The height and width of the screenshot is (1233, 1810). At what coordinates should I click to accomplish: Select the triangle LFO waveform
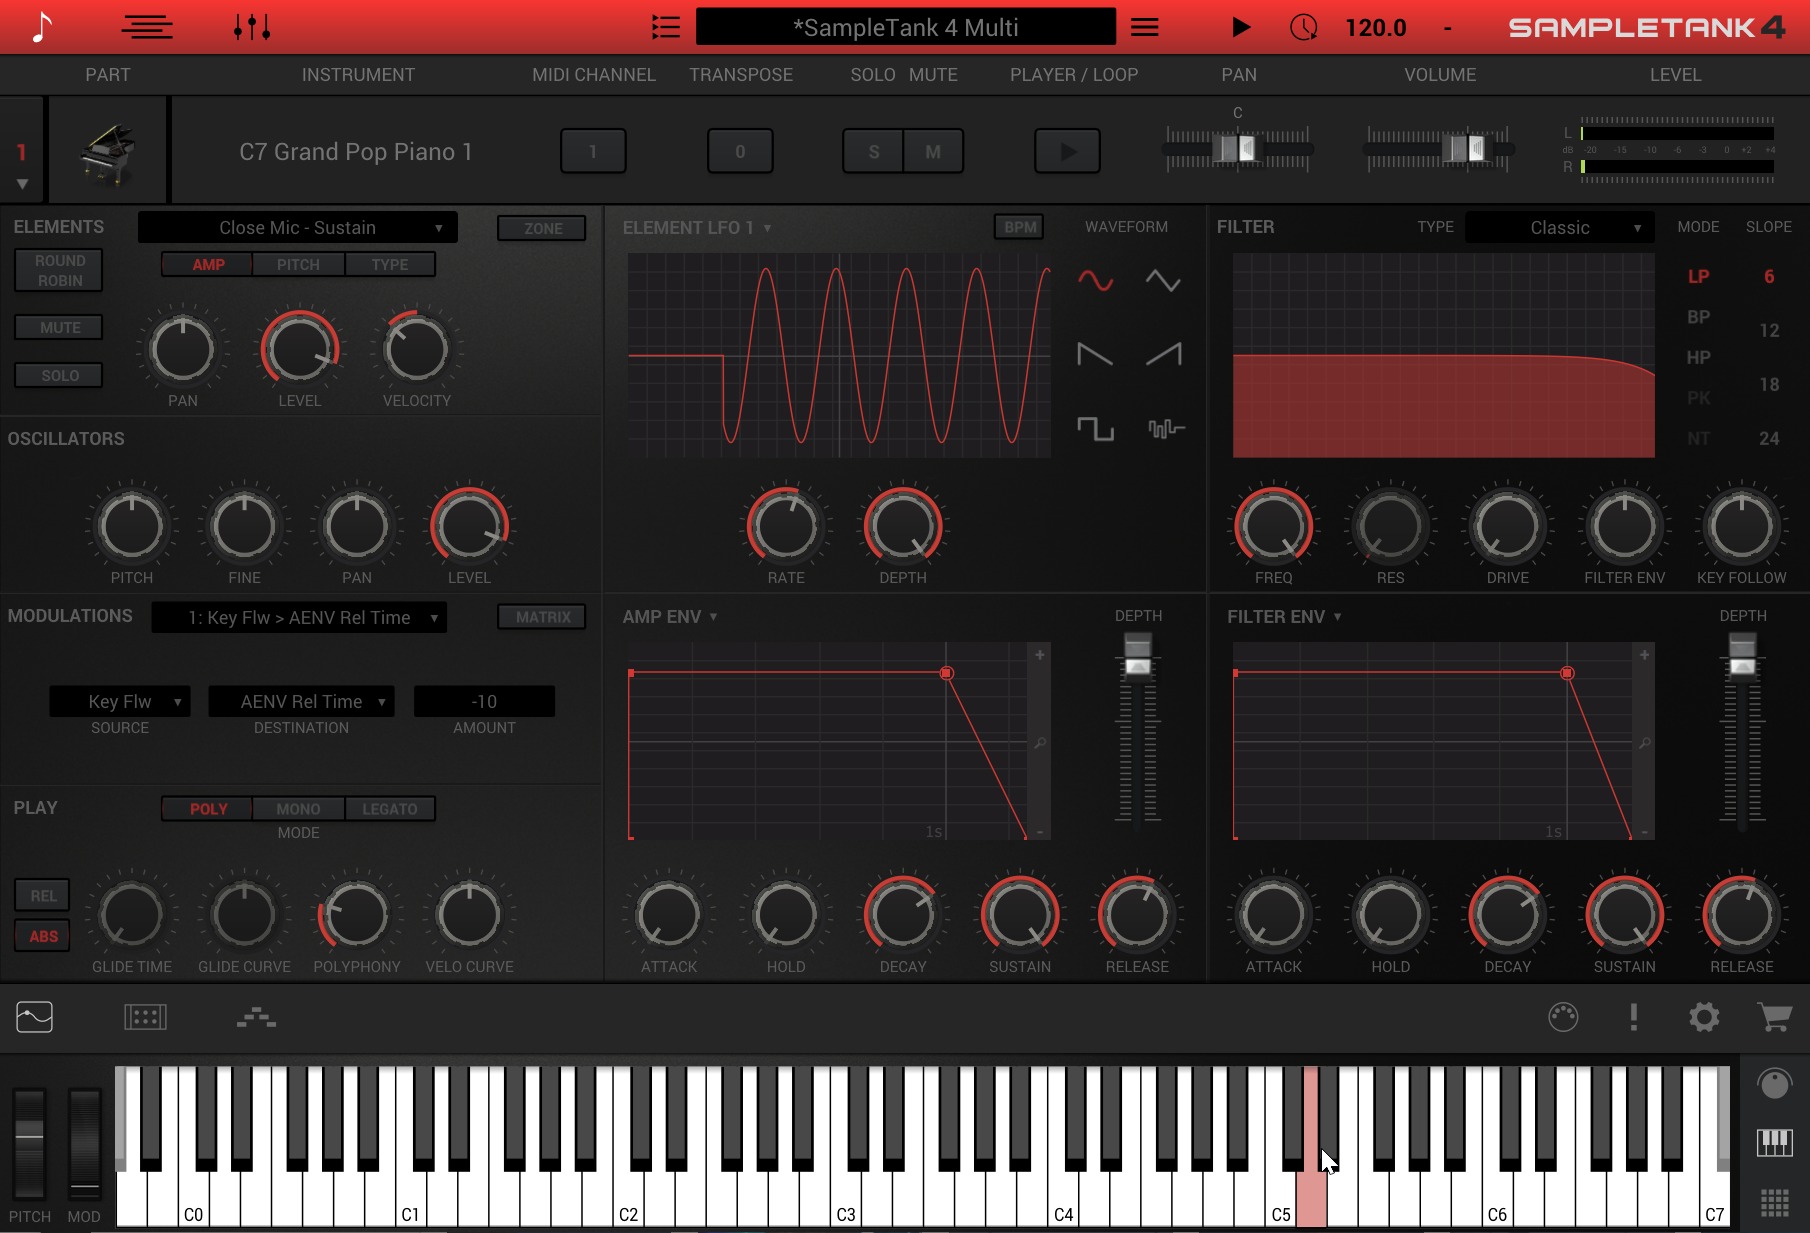click(1163, 281)
